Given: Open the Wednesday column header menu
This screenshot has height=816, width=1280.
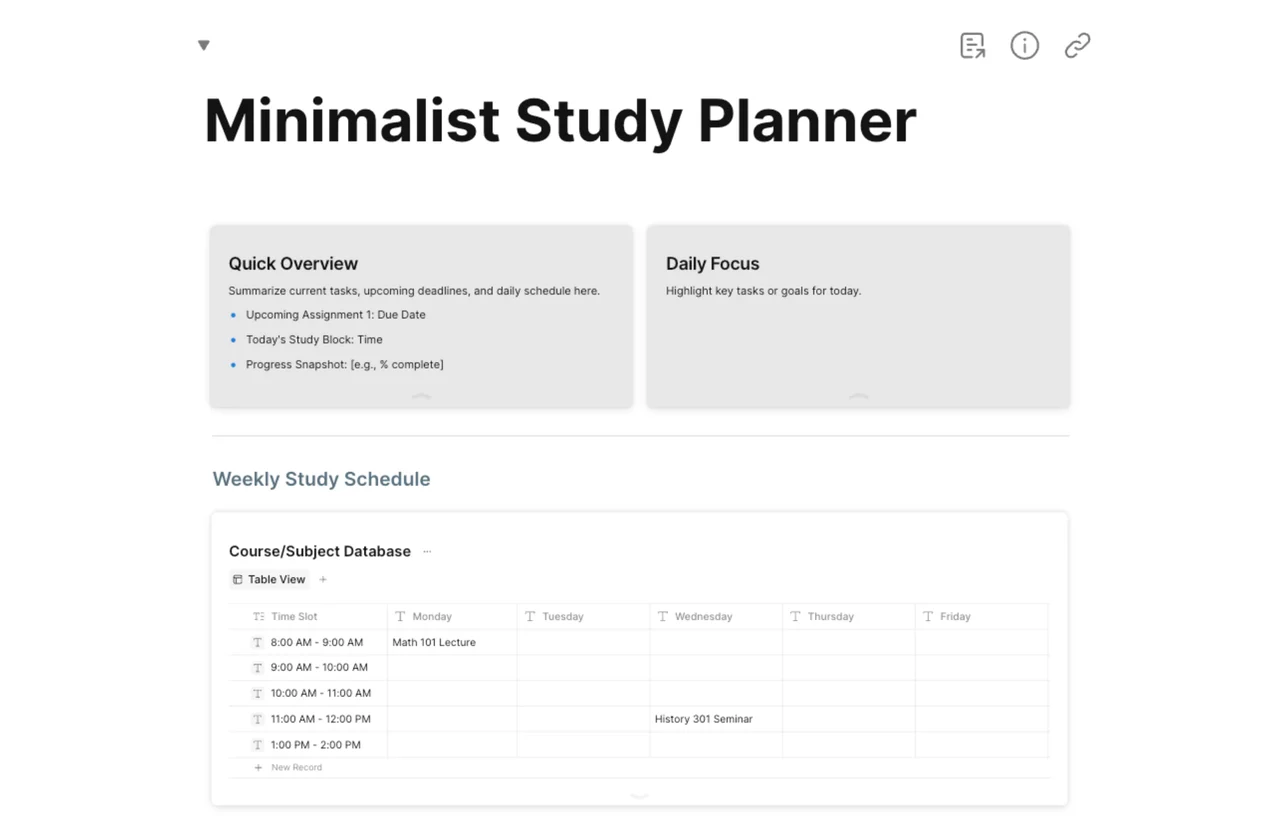Looking at the screenshot, I should [x=716, y=616].
